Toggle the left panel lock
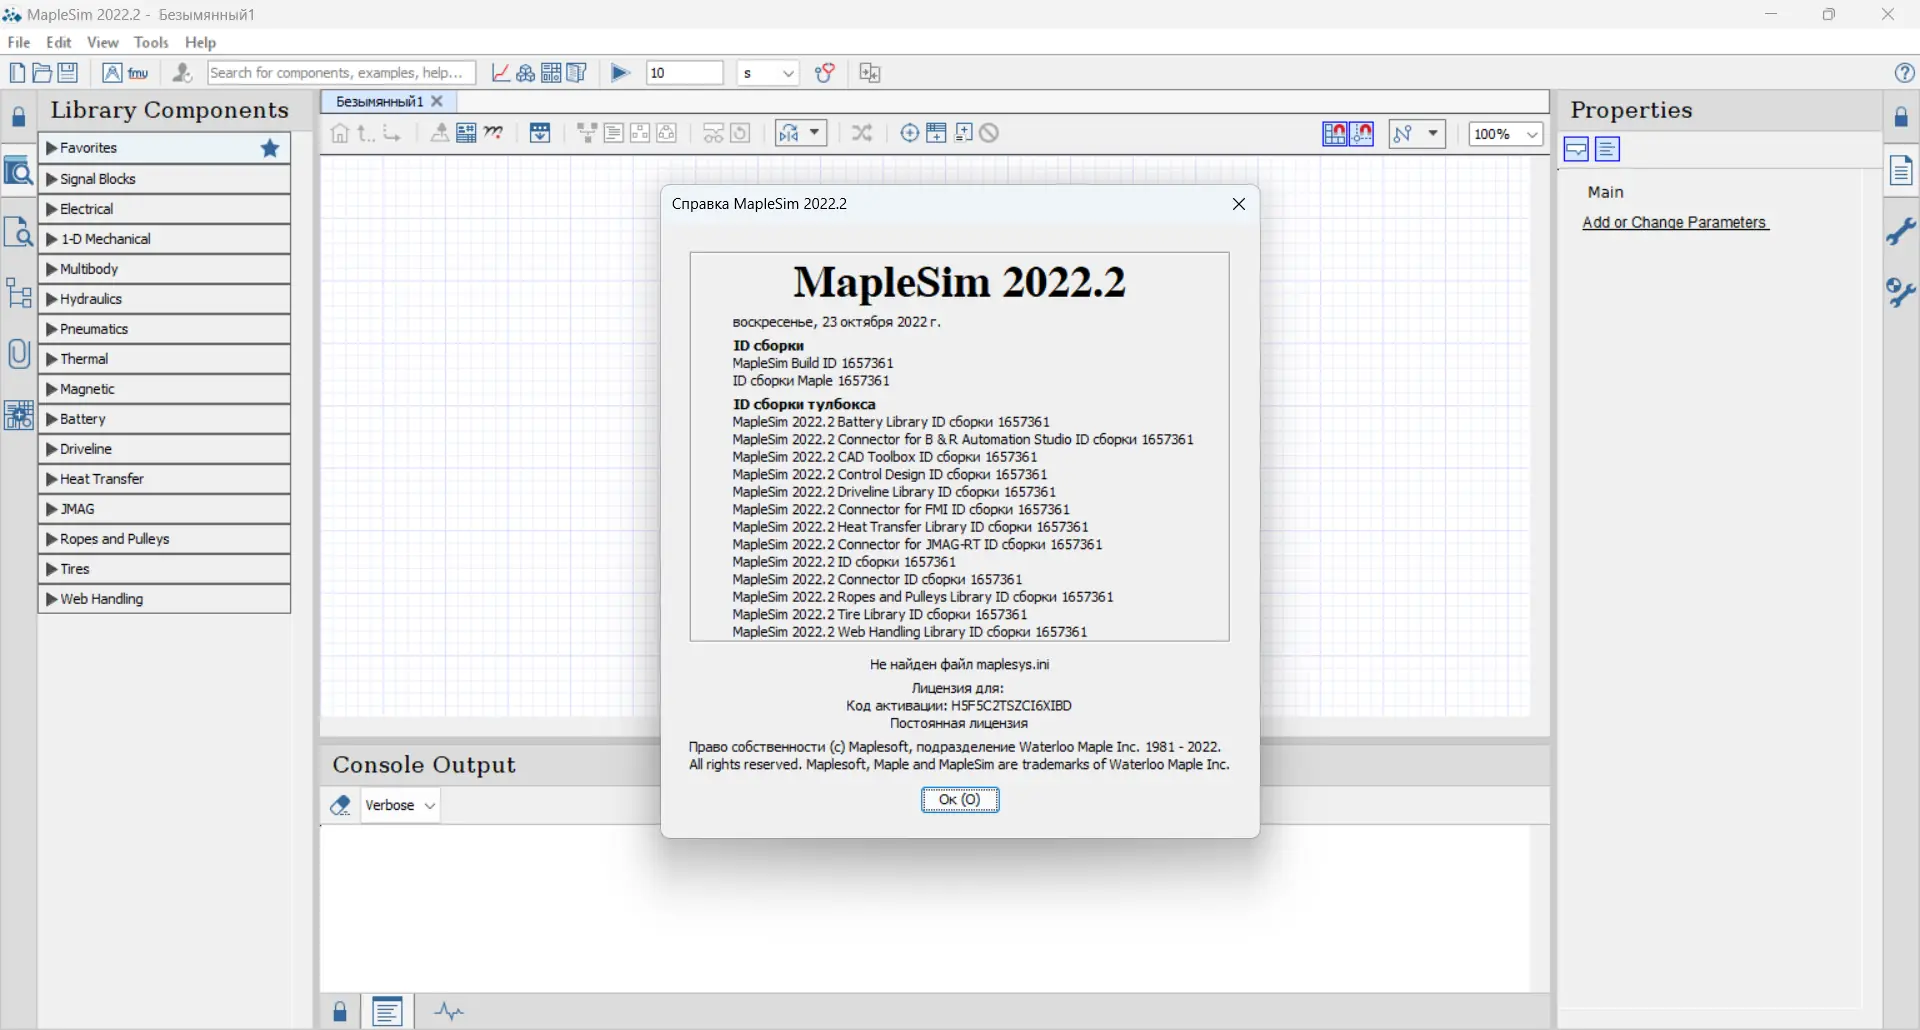The height and width of the screenshot is (1030, 1920). tap(19, 117)
